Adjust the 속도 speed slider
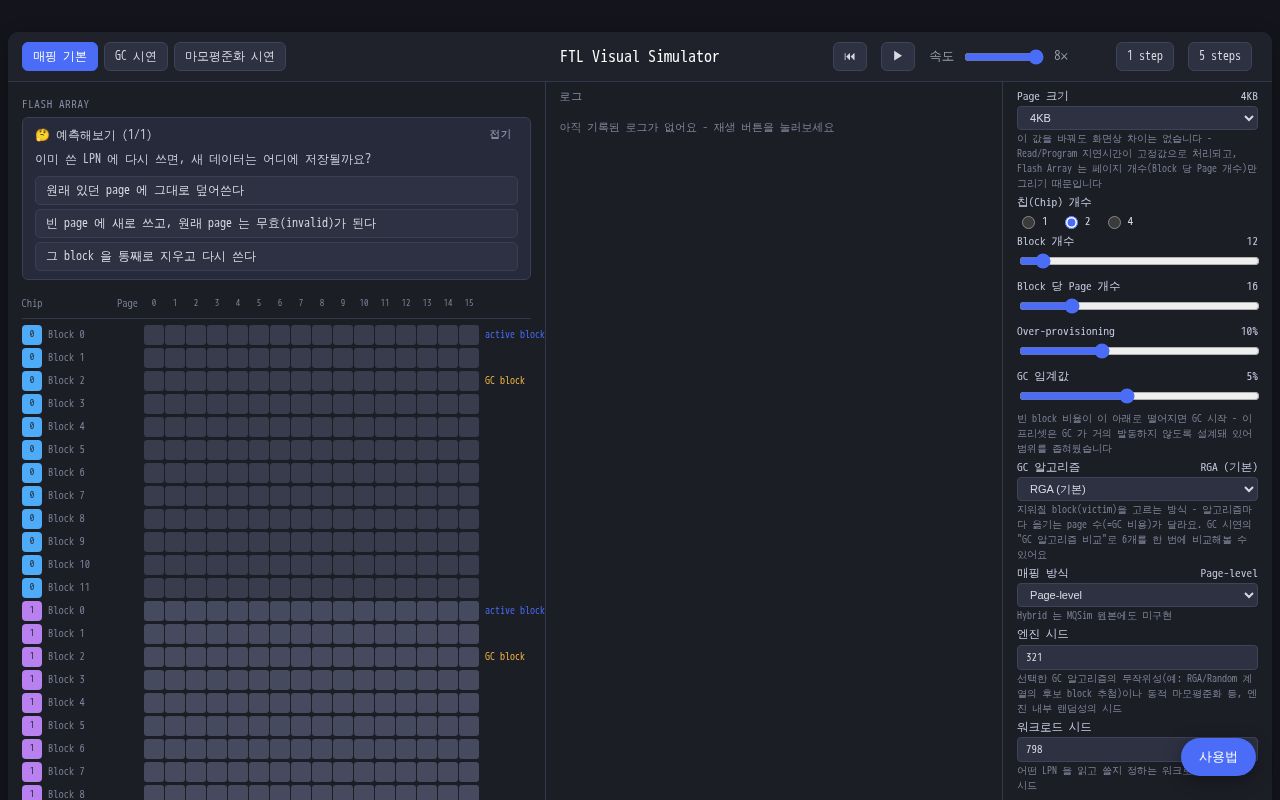 [x=1004, y=56]
